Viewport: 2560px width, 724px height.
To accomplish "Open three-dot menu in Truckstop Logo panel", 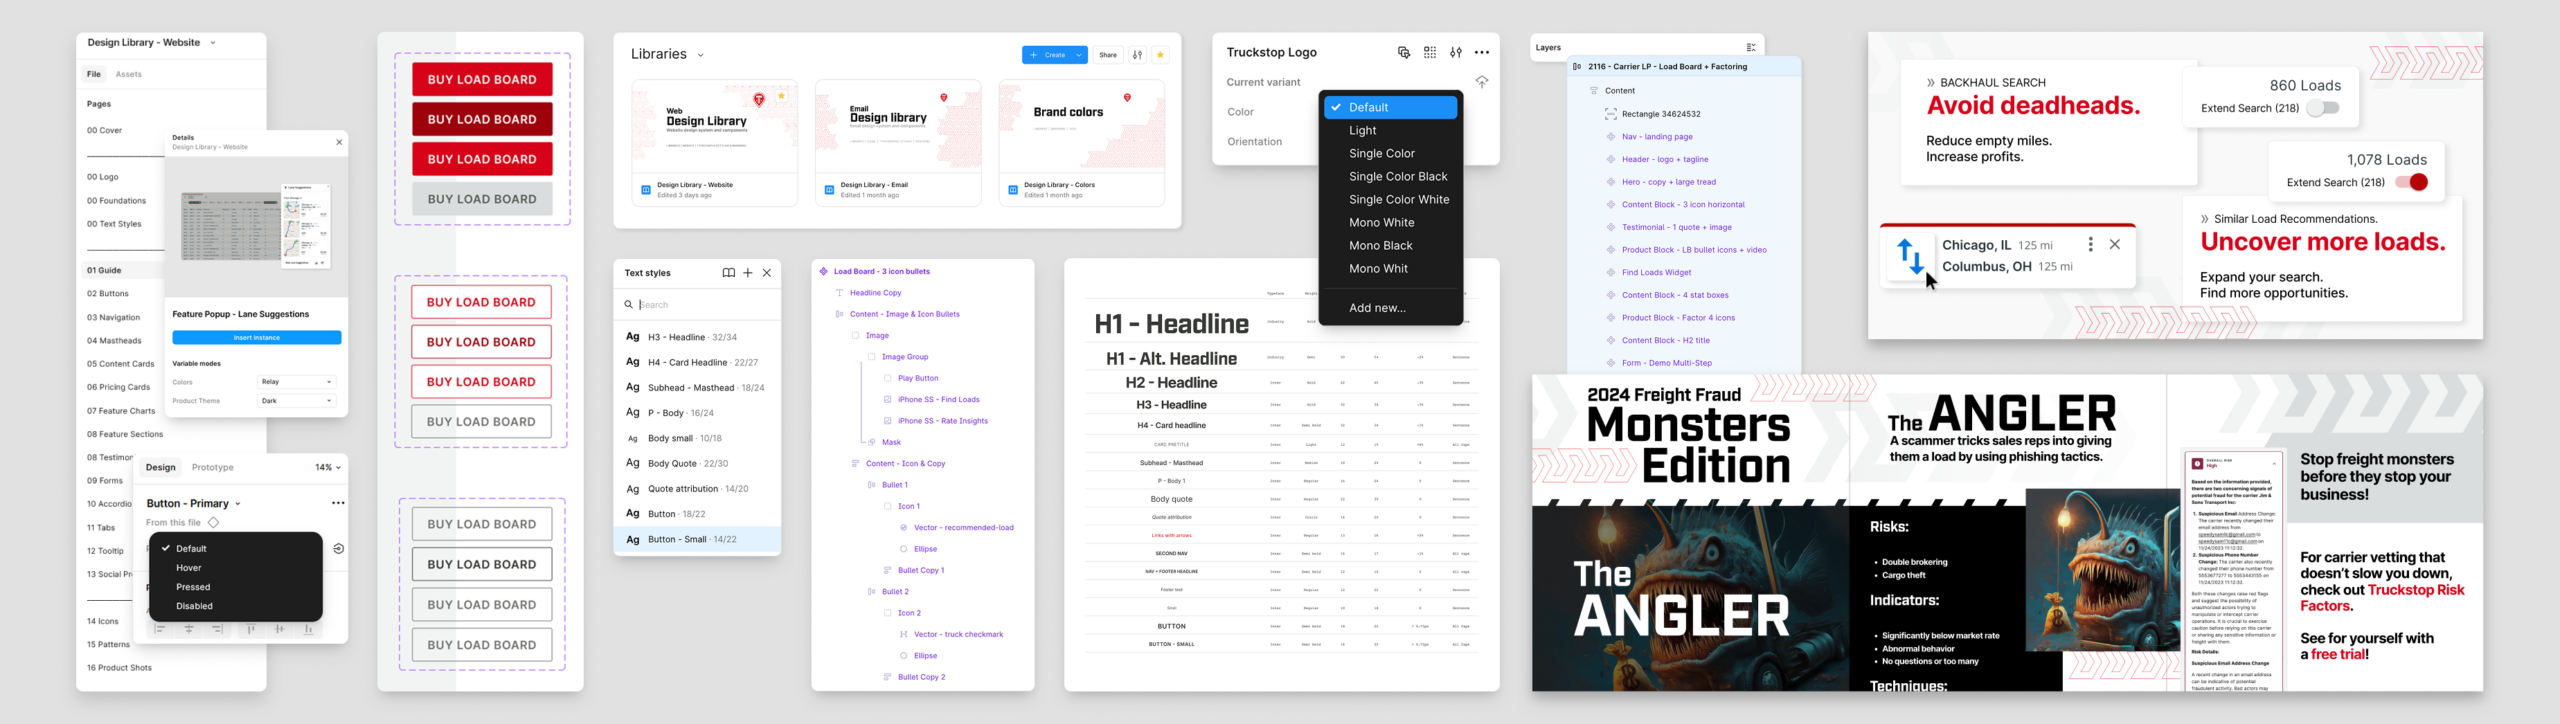I will pos(1481,53).
